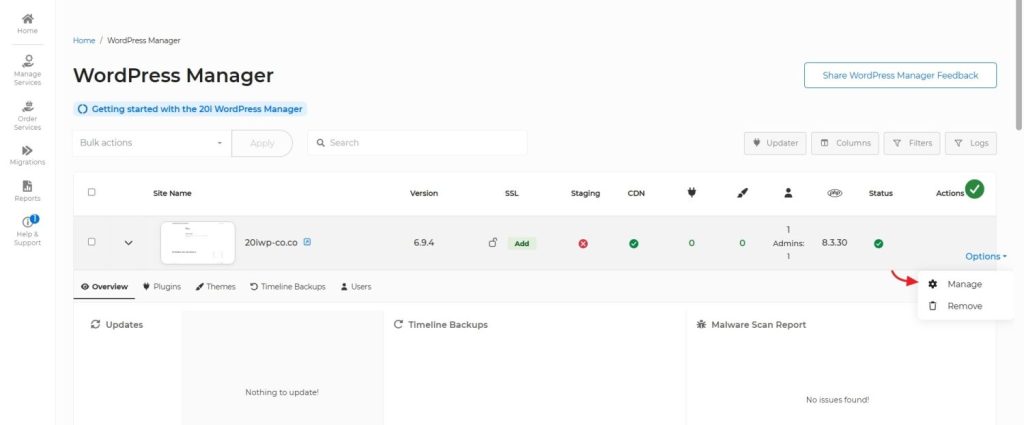Click the users person column header icon

788,193
